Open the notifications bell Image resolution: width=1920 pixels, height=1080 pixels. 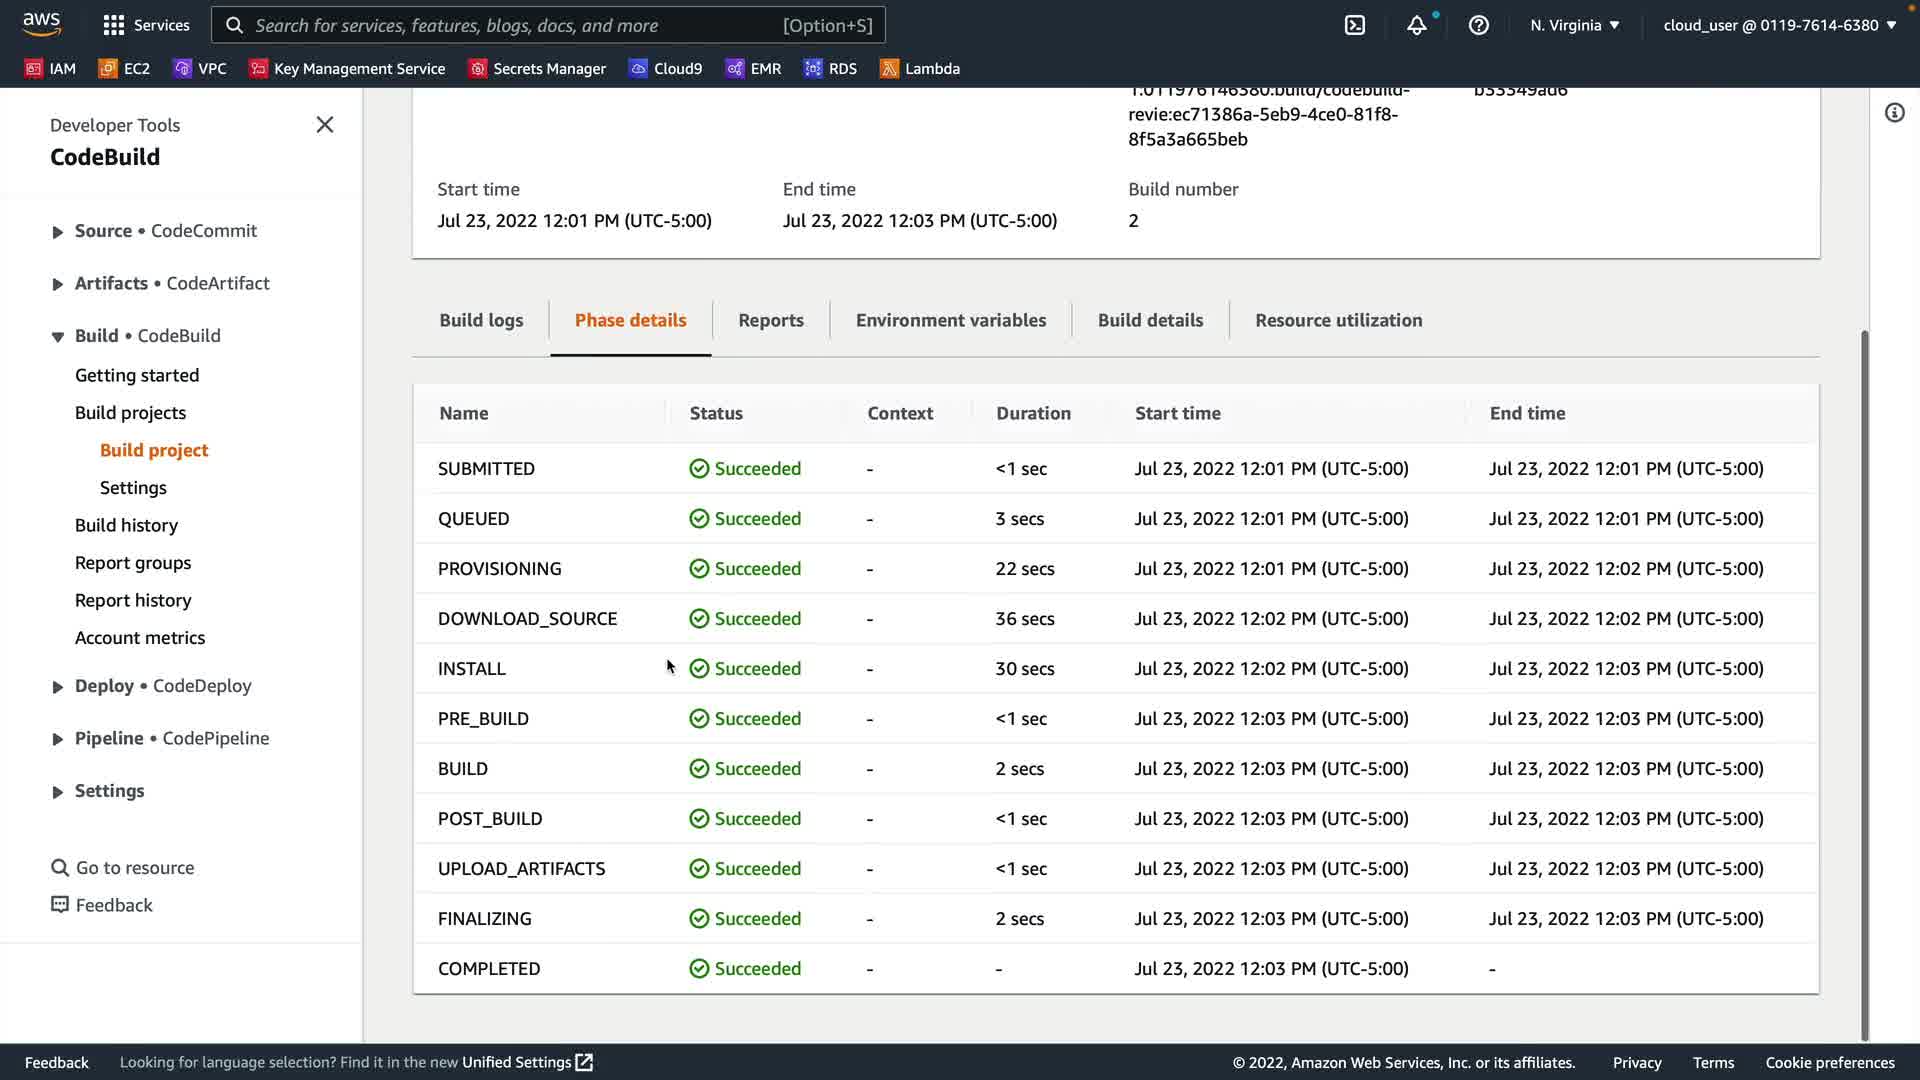point(1416,25)
